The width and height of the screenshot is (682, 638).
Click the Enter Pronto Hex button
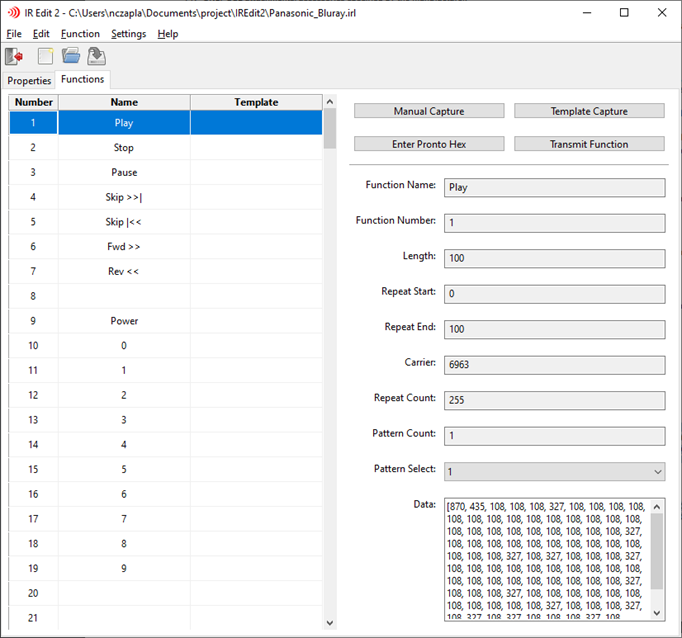[x=429, y=144]
